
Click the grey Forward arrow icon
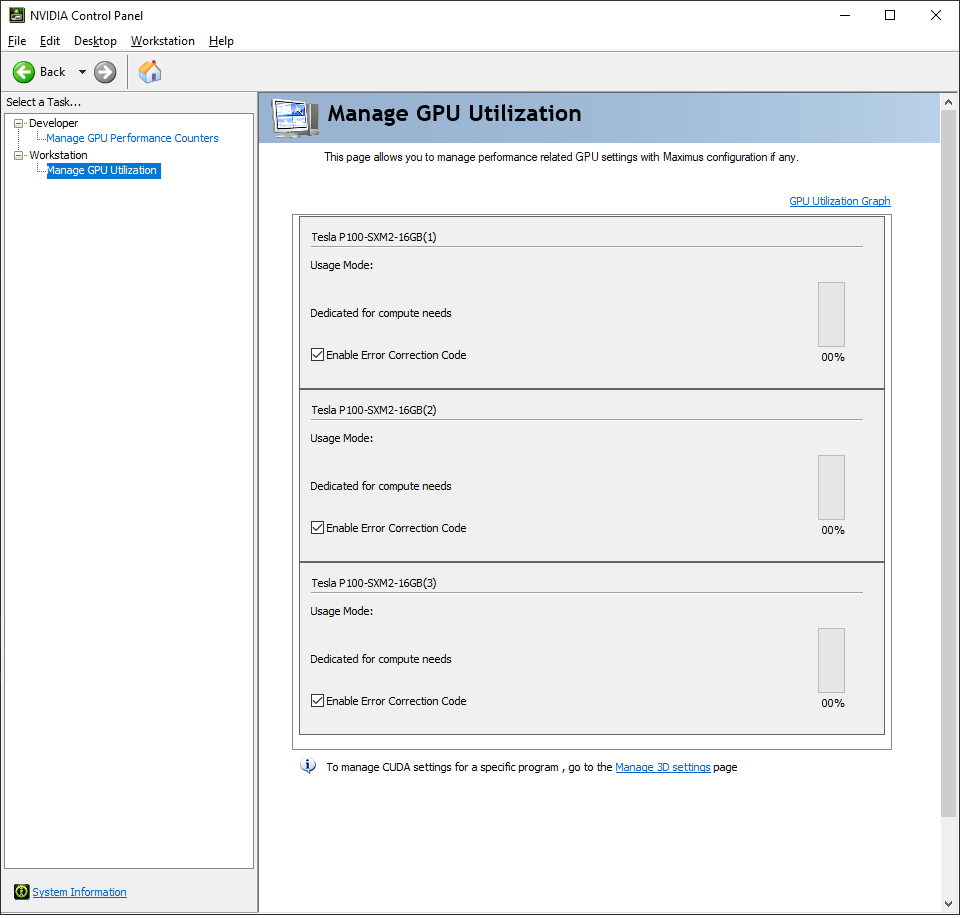[x=105, y=72]
